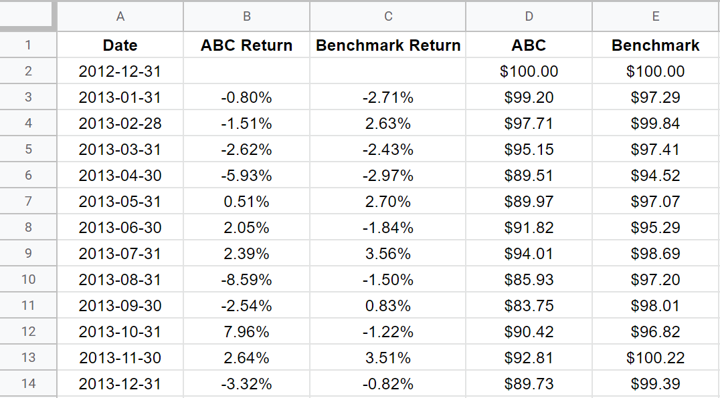
Task: Select column E header
Action: click(656, 17)
